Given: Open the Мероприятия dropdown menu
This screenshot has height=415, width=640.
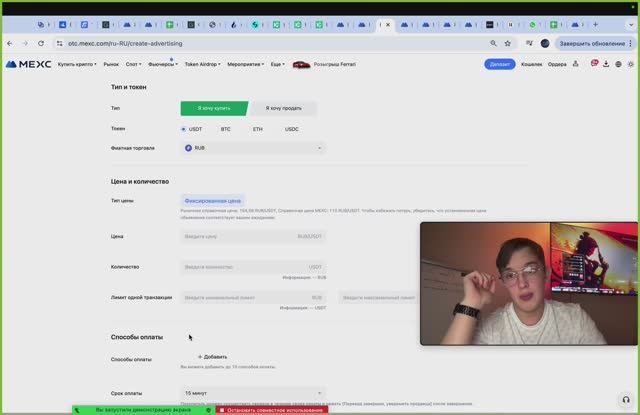Looking at the screenshot, I should [245, 64].
